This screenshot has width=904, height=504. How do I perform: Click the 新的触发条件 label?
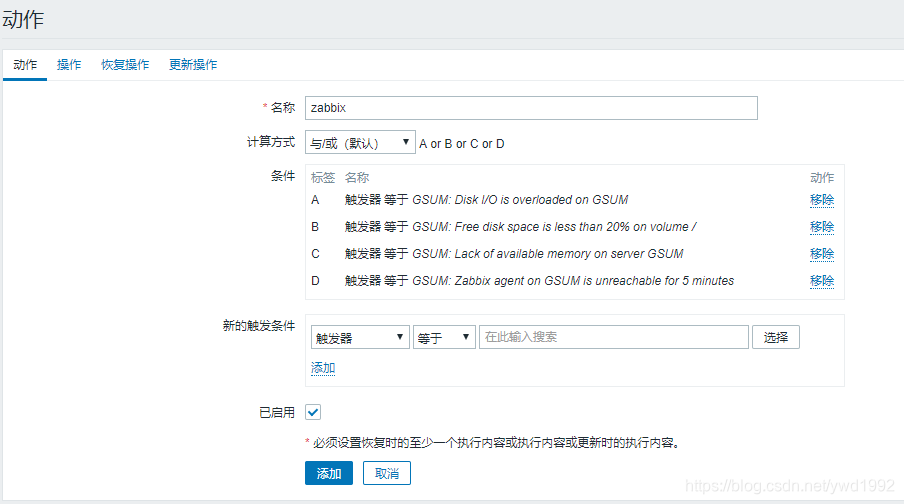pyautogui.click(x=259, y=326)
